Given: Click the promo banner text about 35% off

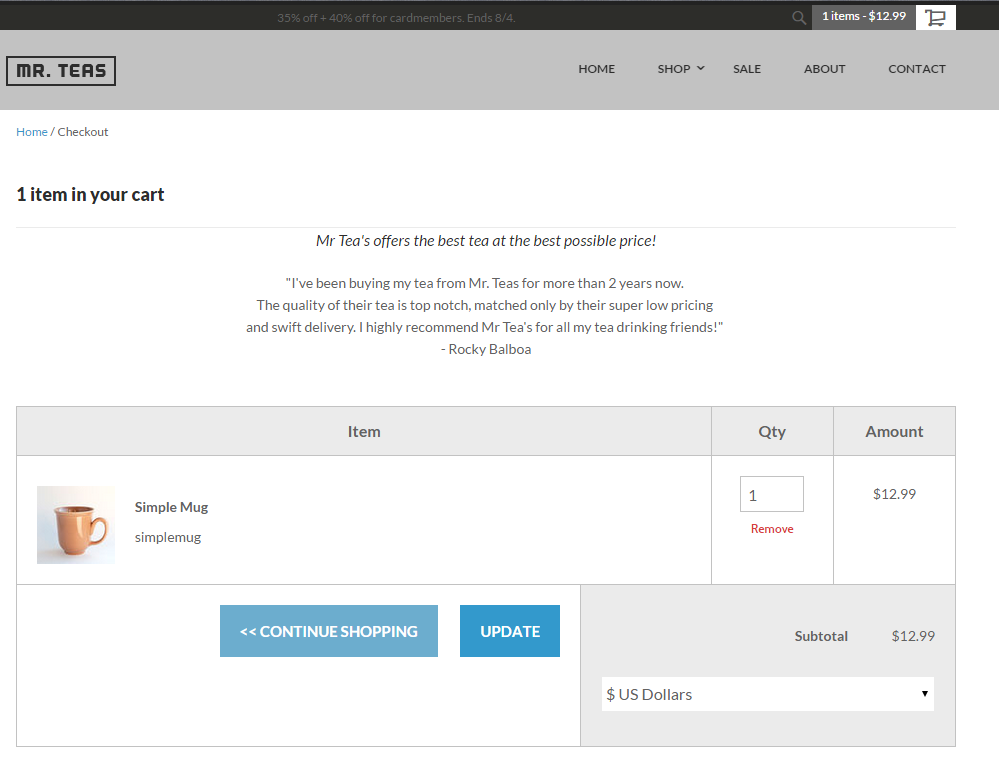Looking at the screenshot, I should (x=396, y=18).
